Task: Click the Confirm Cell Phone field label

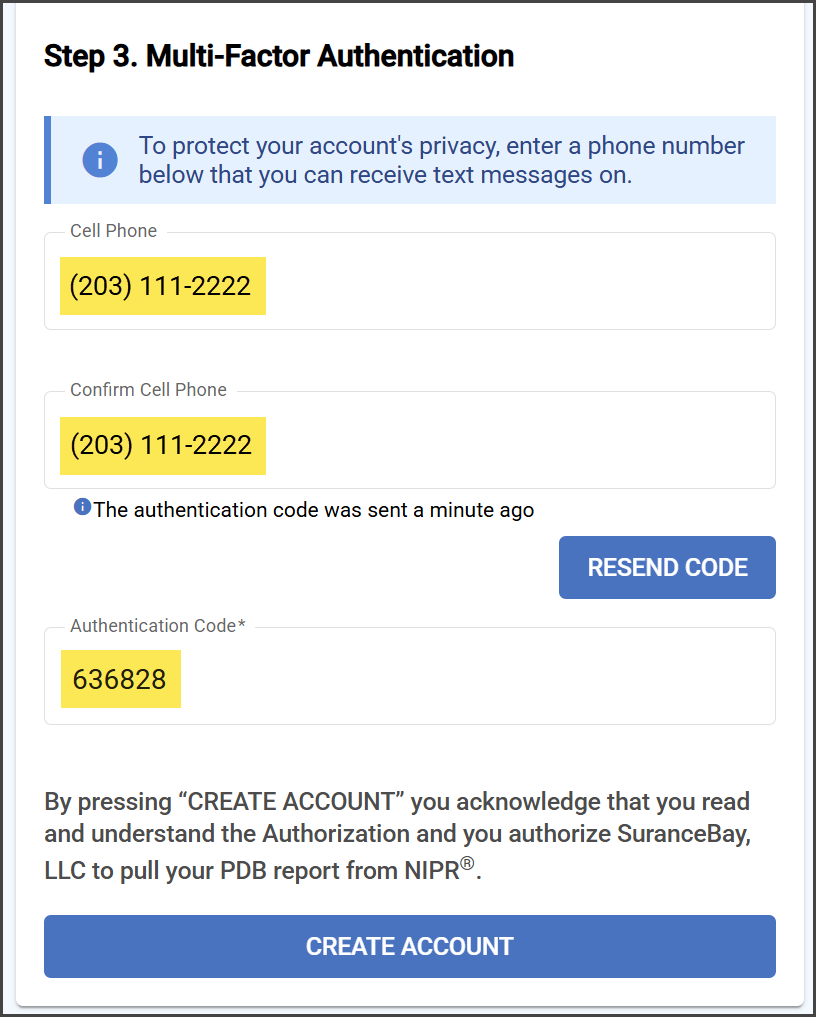Action: (149, 390)
